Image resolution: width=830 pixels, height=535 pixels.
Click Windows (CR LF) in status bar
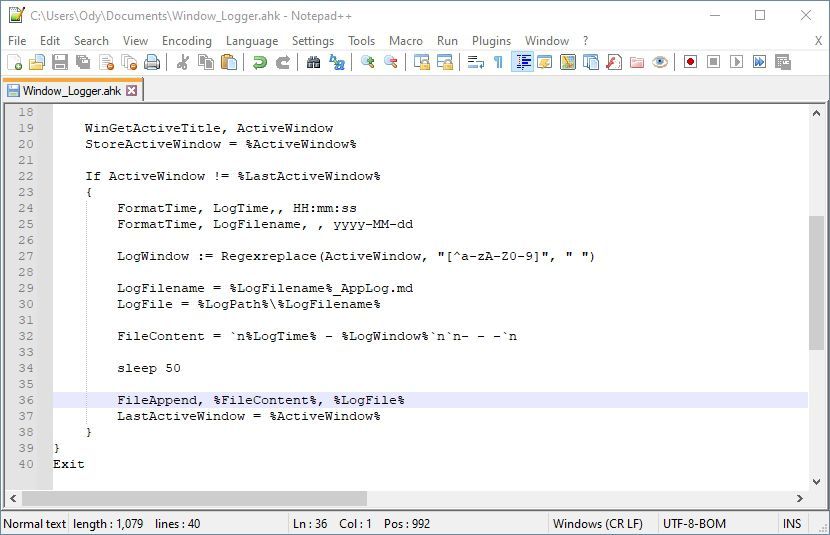click(598, 523)
